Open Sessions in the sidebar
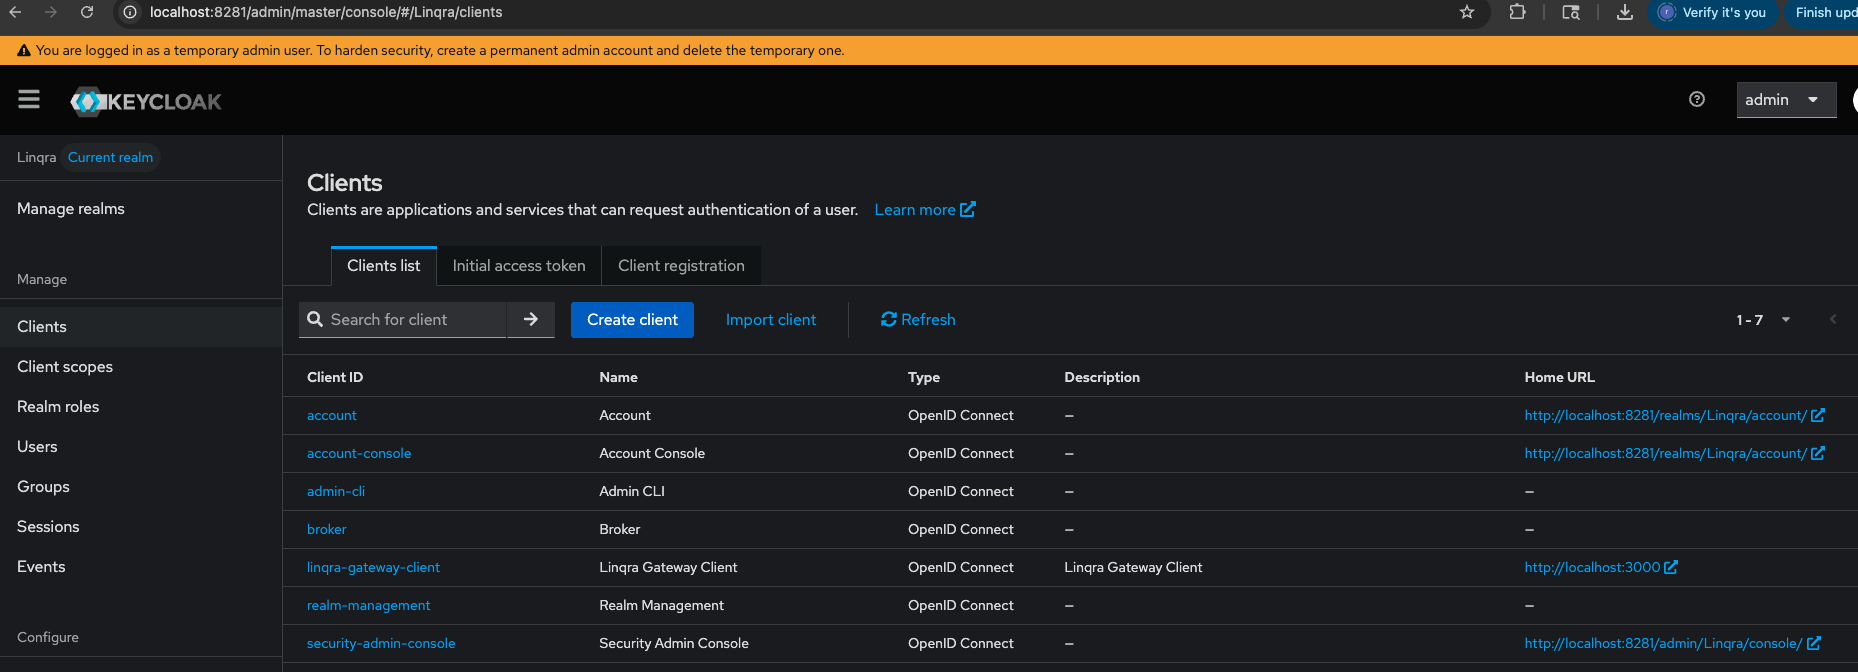Viewport: 1858px width, 672px height. coord(48,527)
